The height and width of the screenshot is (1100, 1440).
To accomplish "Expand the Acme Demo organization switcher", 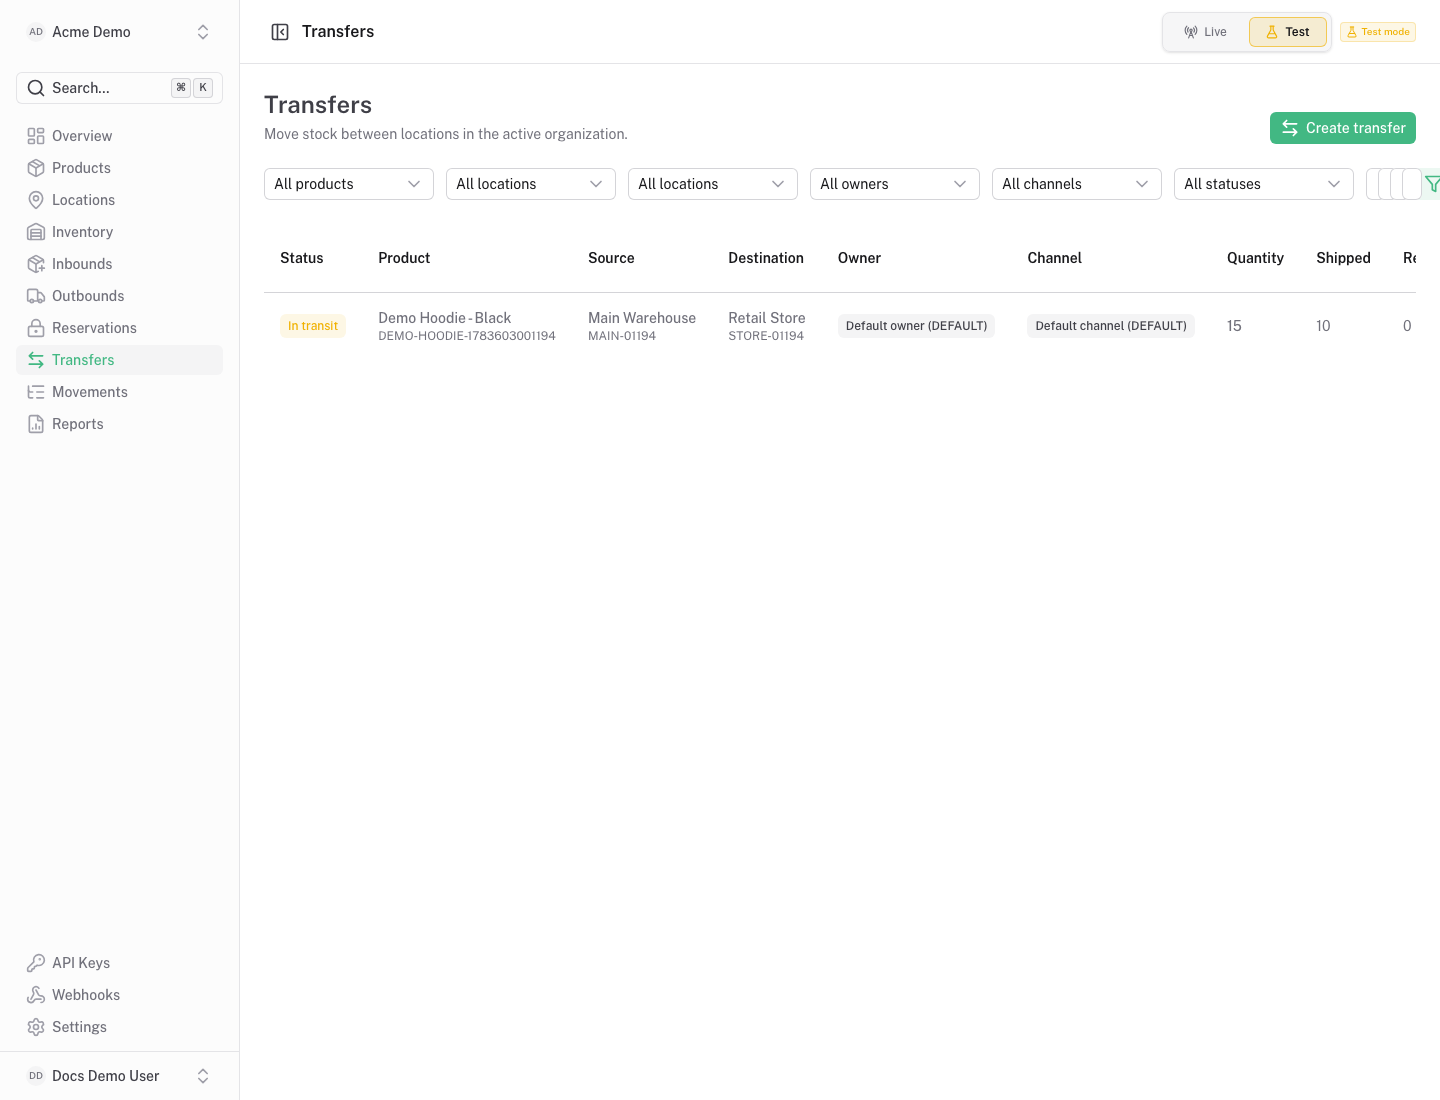I will 120,32.
